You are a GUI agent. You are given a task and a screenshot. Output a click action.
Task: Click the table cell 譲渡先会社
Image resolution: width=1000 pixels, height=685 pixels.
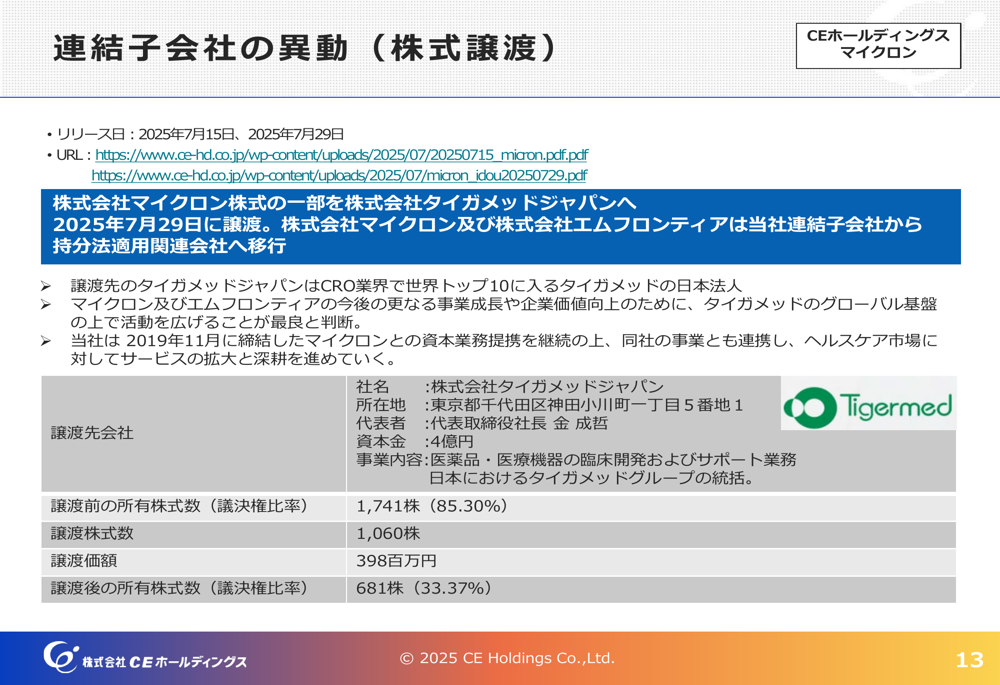(x=193, y=433)
